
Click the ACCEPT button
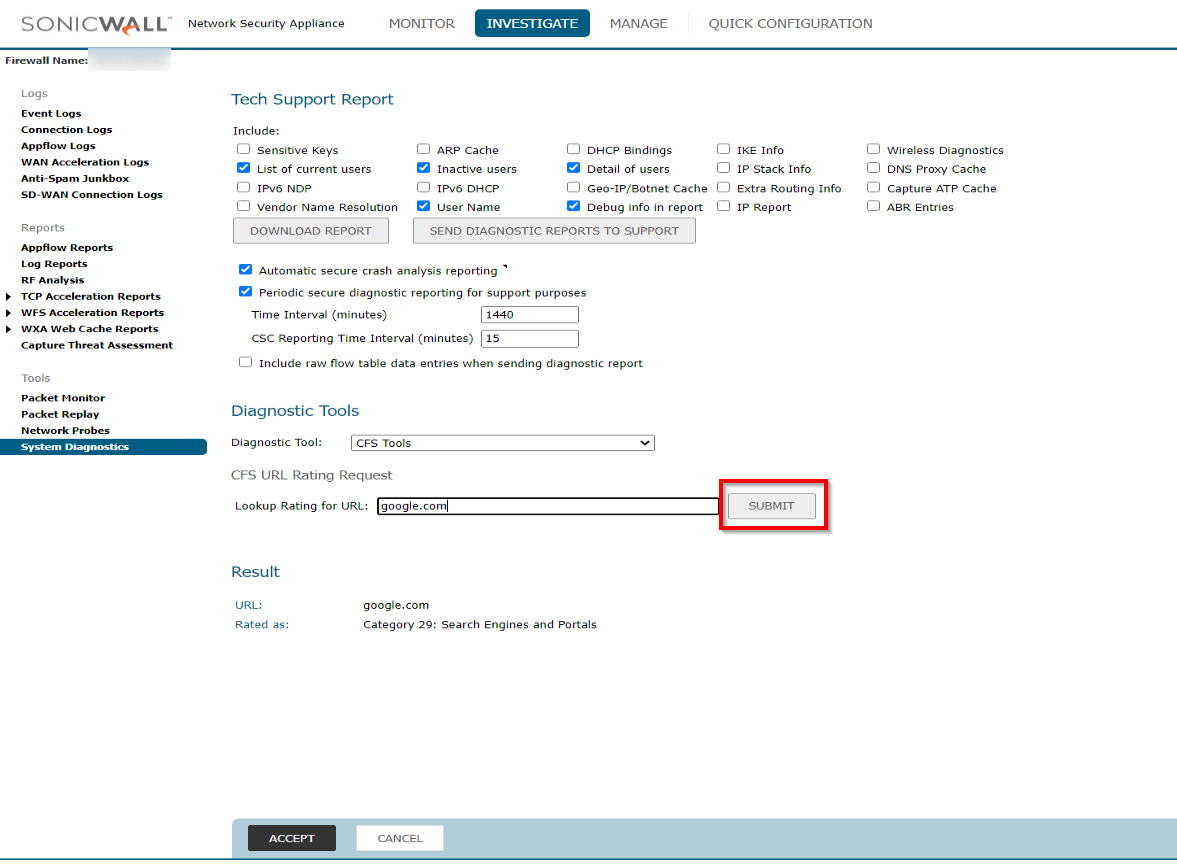click(x=291, y=838)
